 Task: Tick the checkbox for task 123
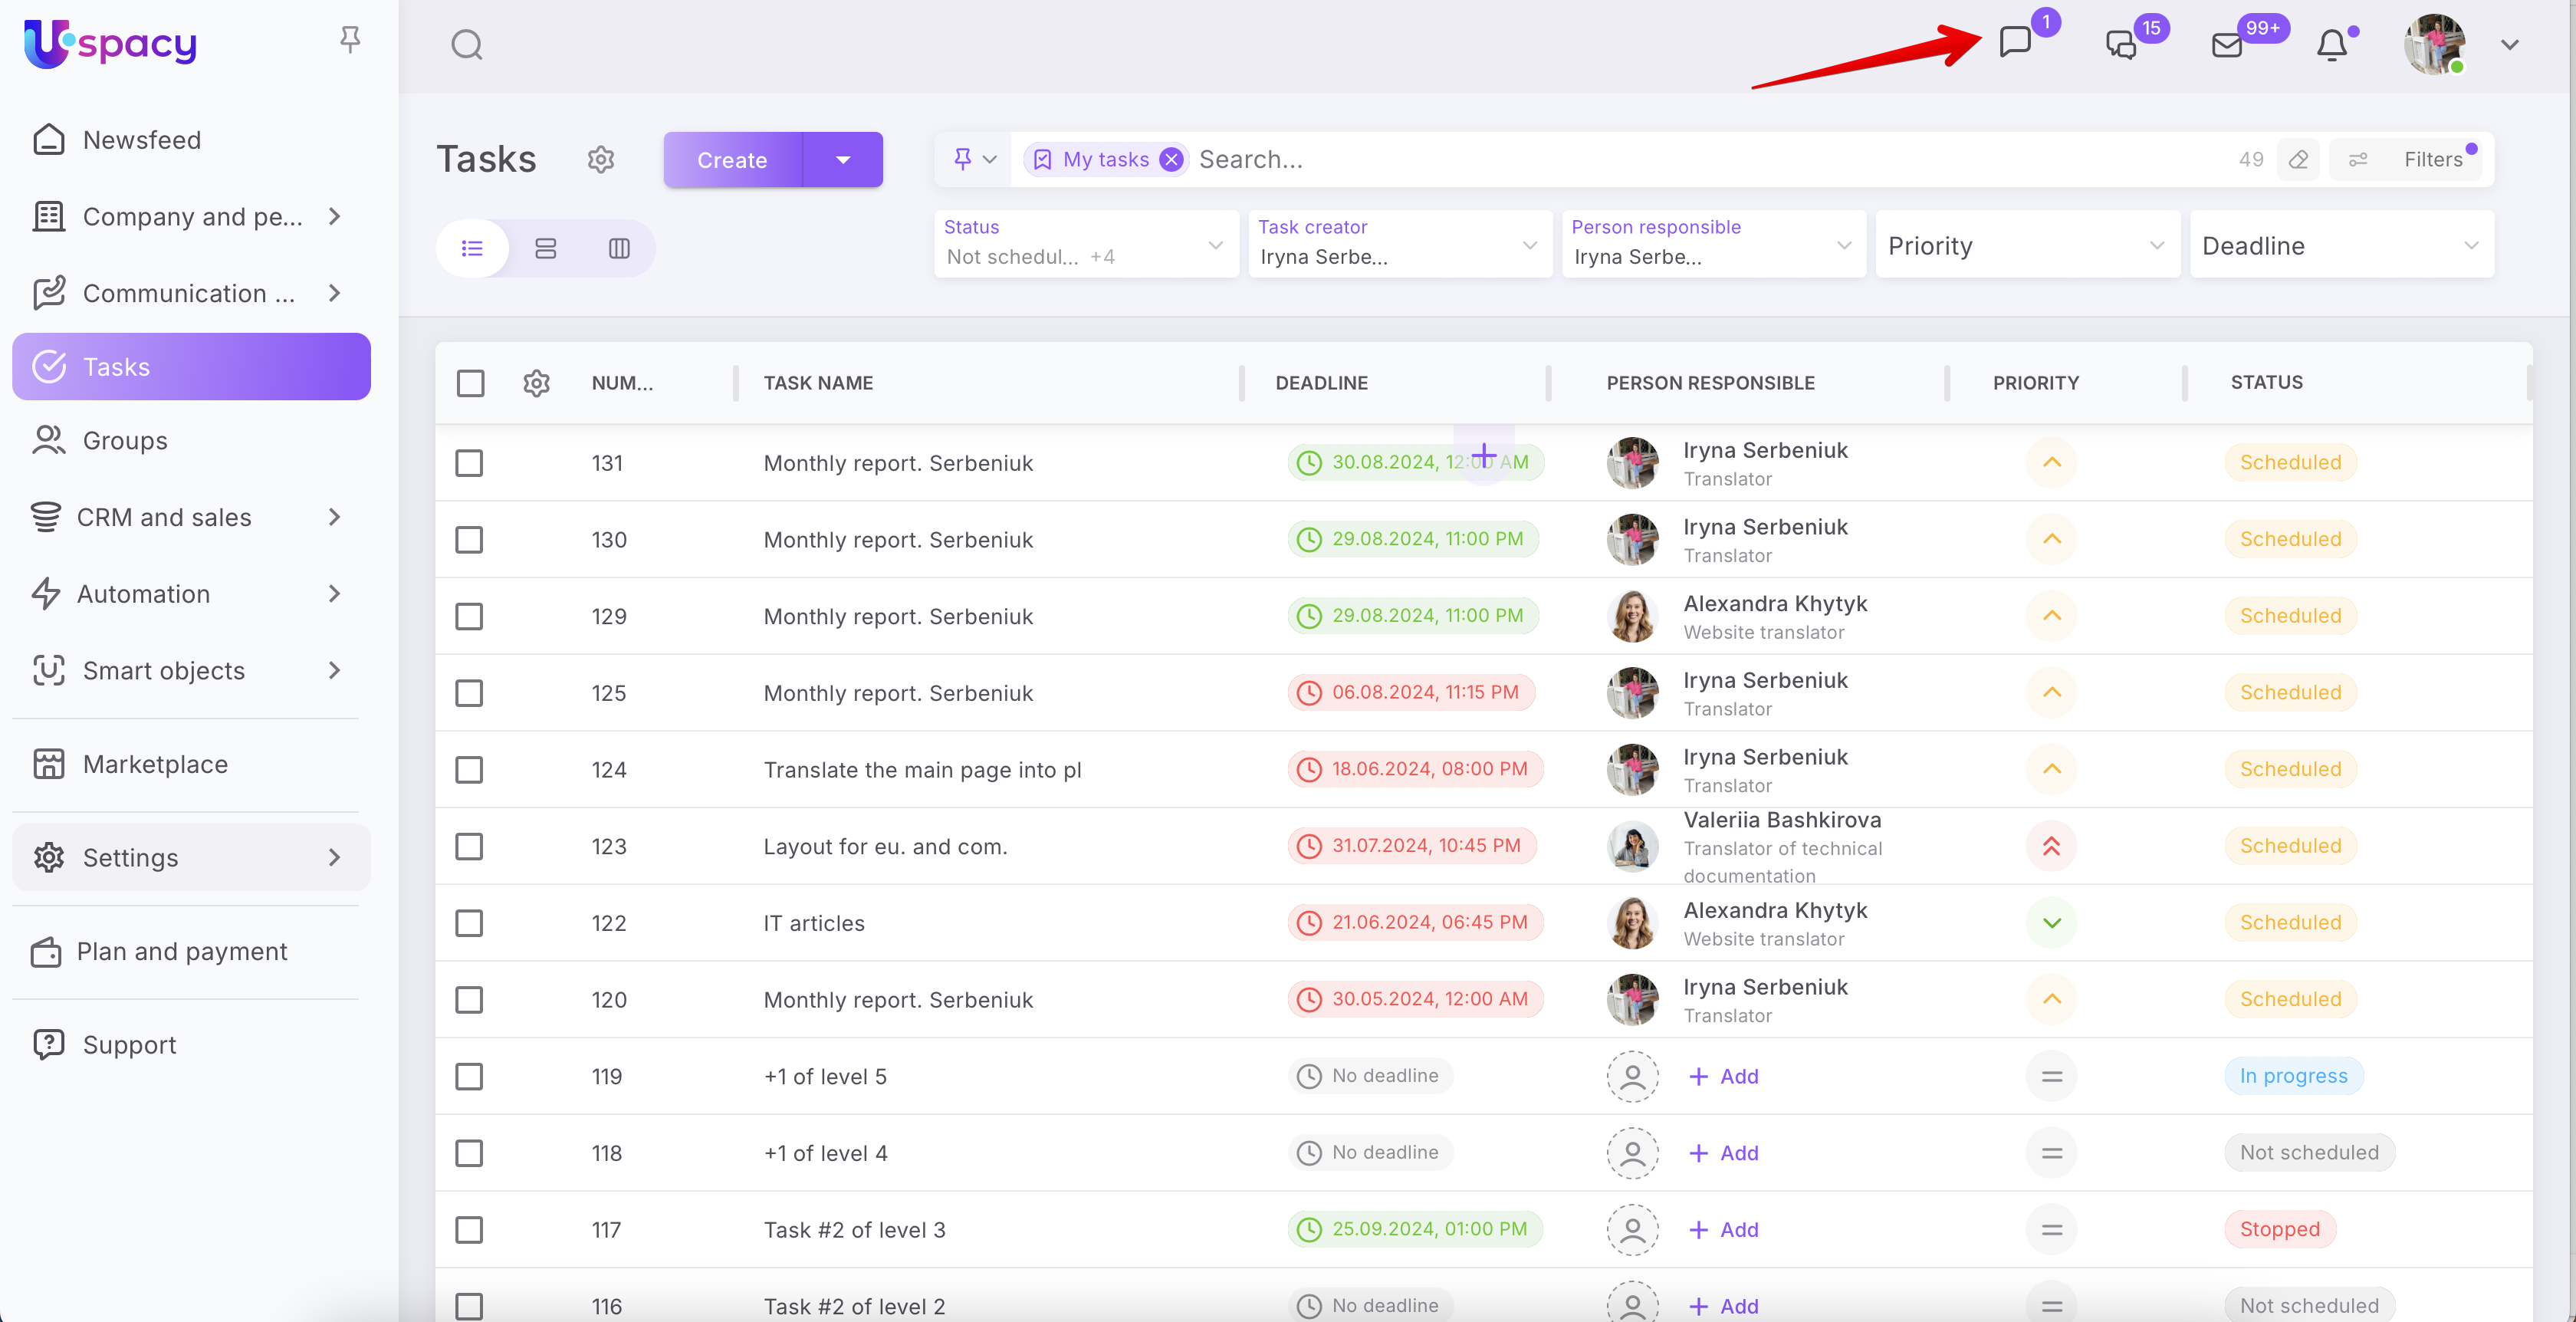point(469,846)
